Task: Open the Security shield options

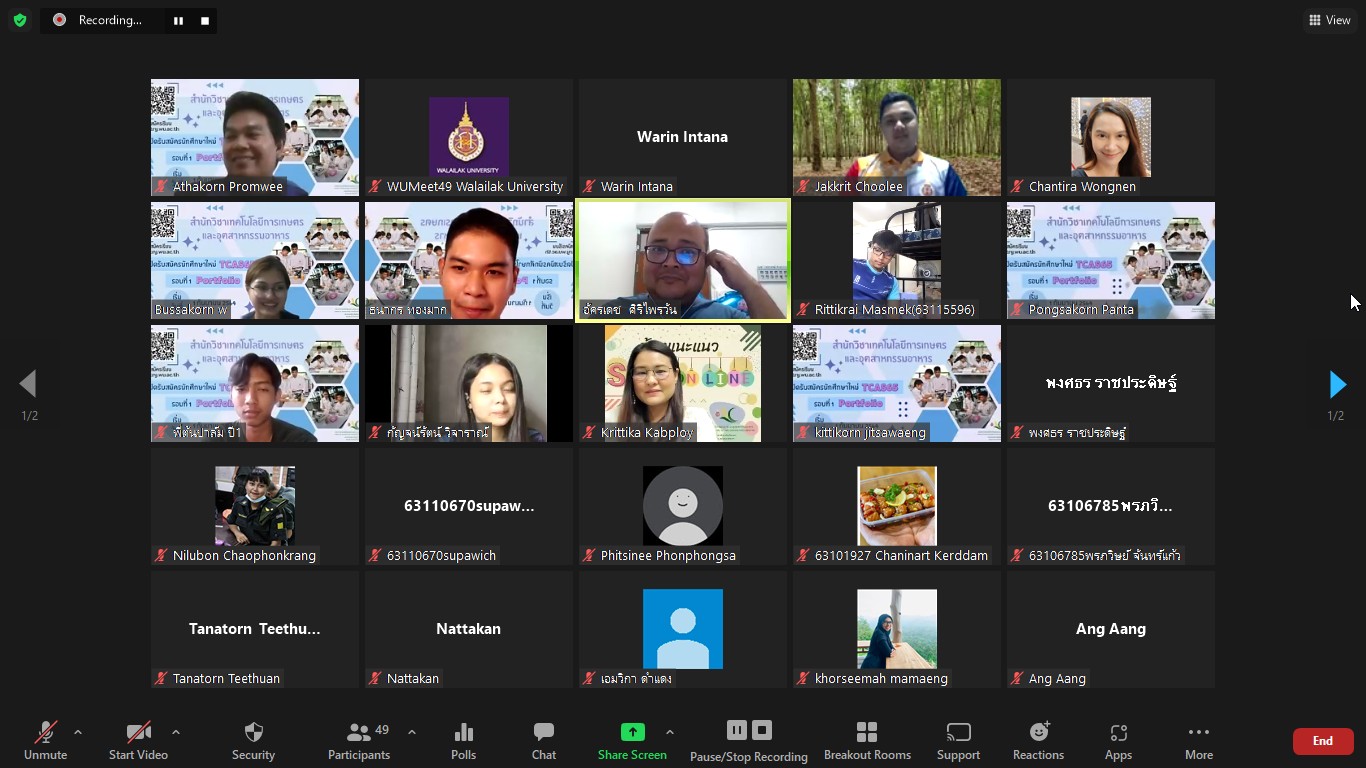Action: [253, 741]
